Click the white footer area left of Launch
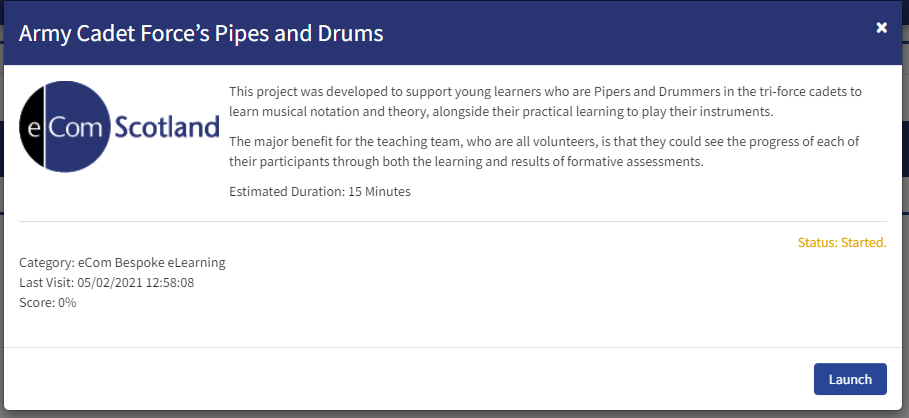909x418 pixels. click(406, 379)
